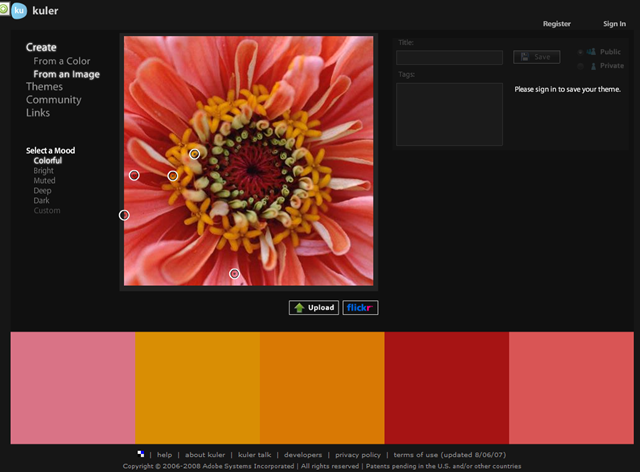The image size is (640, 472).
Task: Open Community in the sidebar
Action: [x=53, y=100]
